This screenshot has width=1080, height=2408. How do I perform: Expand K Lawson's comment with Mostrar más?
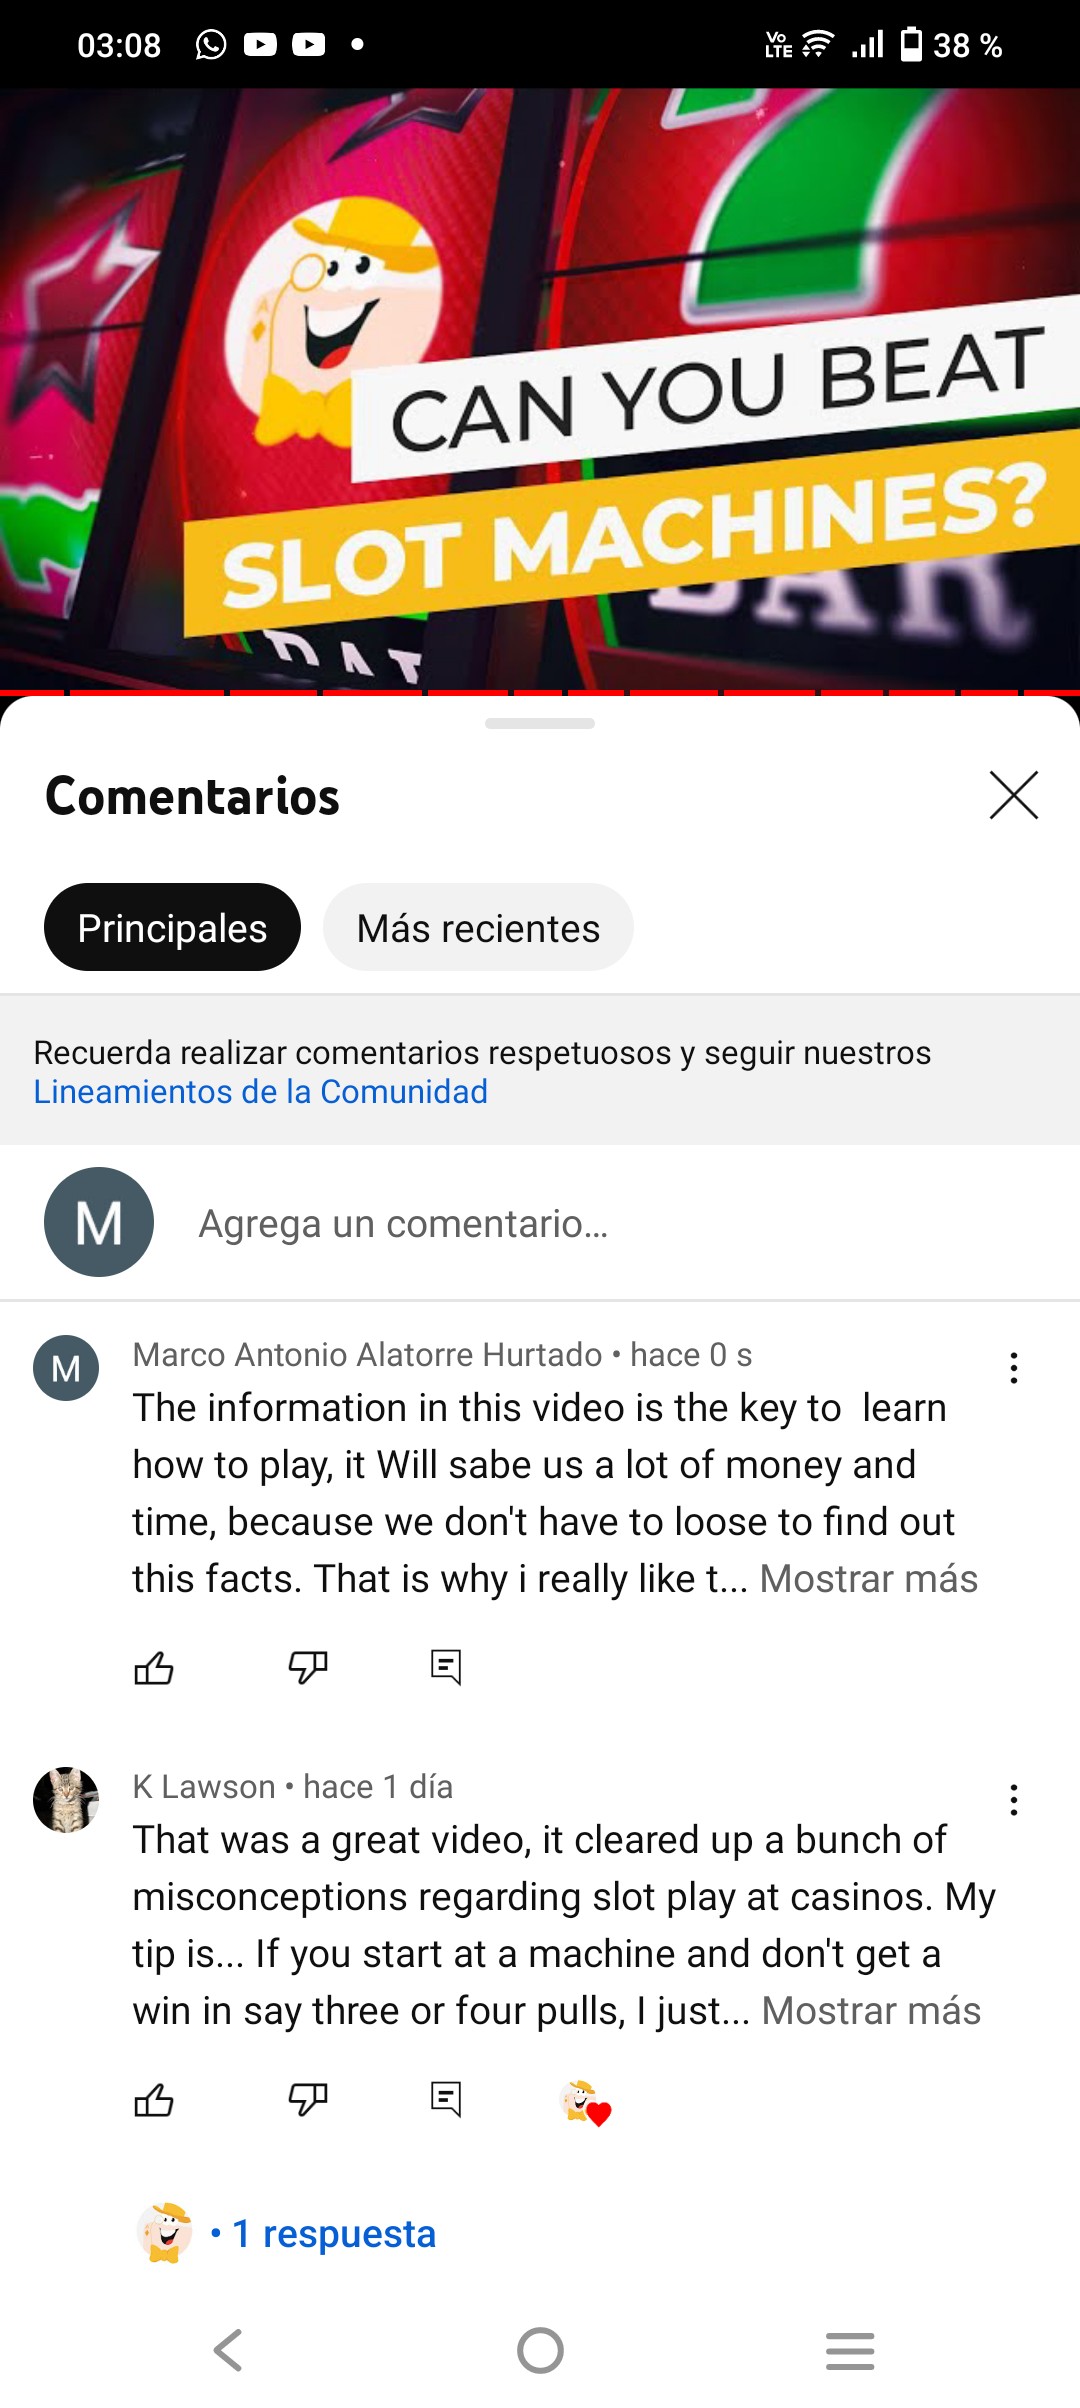pos(871,2010)
